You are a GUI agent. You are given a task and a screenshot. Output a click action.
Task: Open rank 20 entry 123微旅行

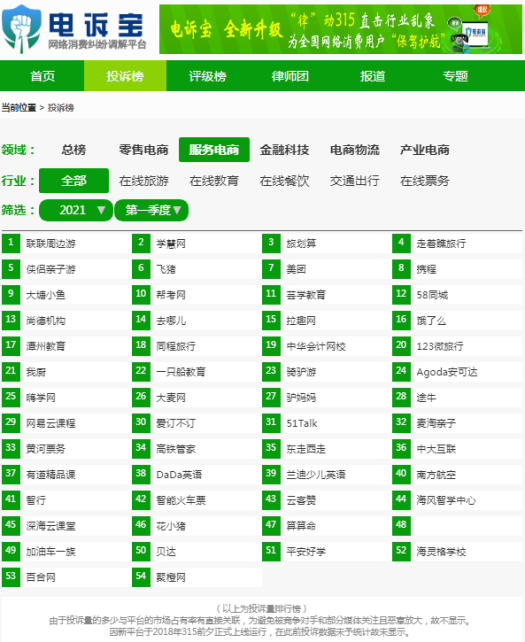[x=440, y=346]
